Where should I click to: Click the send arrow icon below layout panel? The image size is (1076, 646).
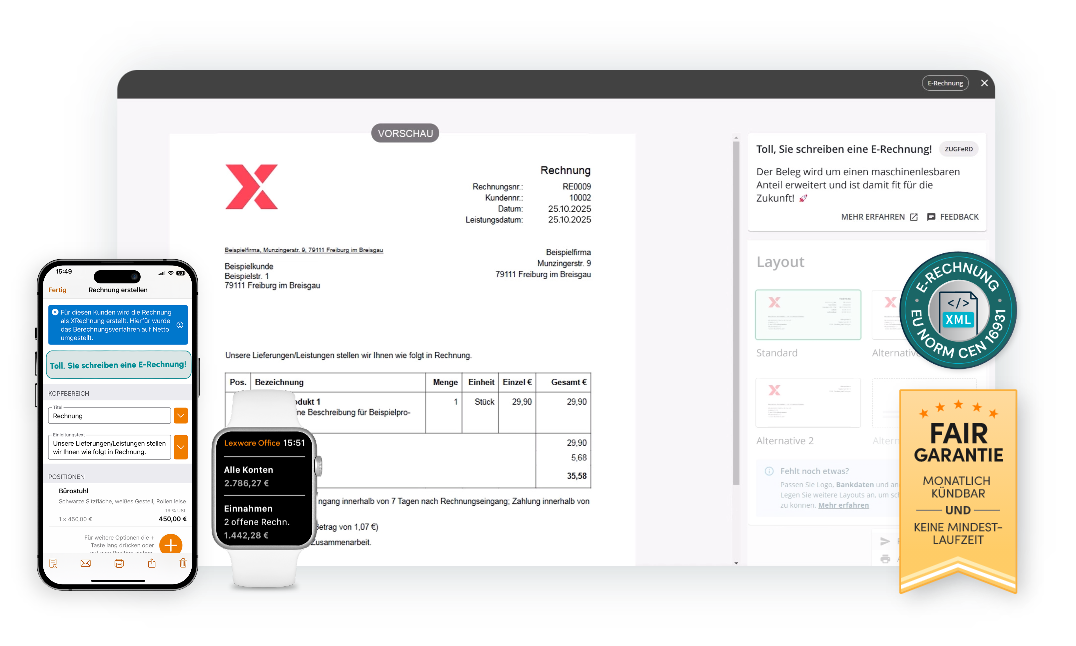(885, 541)
